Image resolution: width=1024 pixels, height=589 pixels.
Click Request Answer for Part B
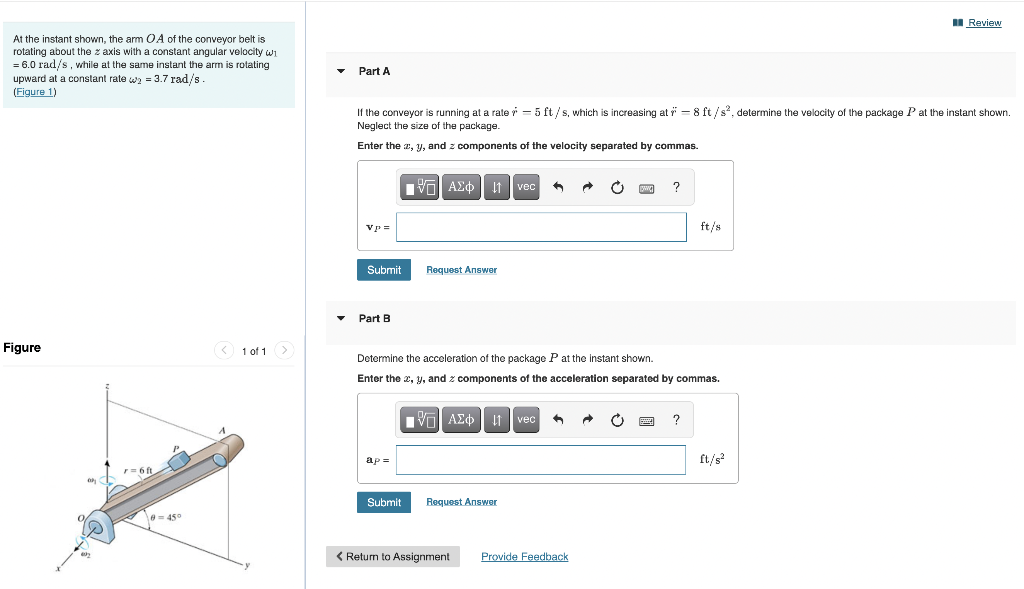[x=461, y=501]
